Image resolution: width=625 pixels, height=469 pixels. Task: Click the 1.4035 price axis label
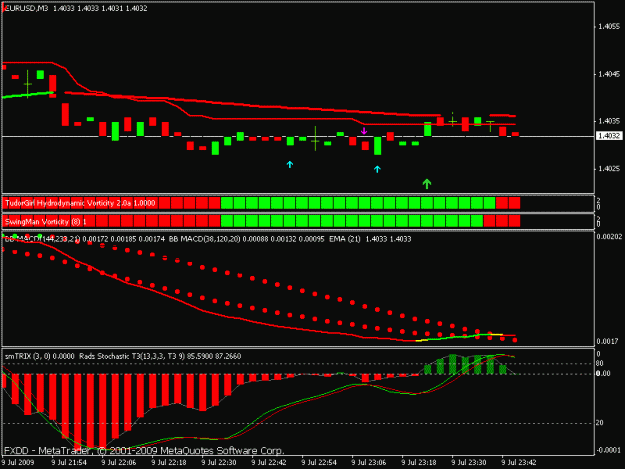[x=609, y=121]
